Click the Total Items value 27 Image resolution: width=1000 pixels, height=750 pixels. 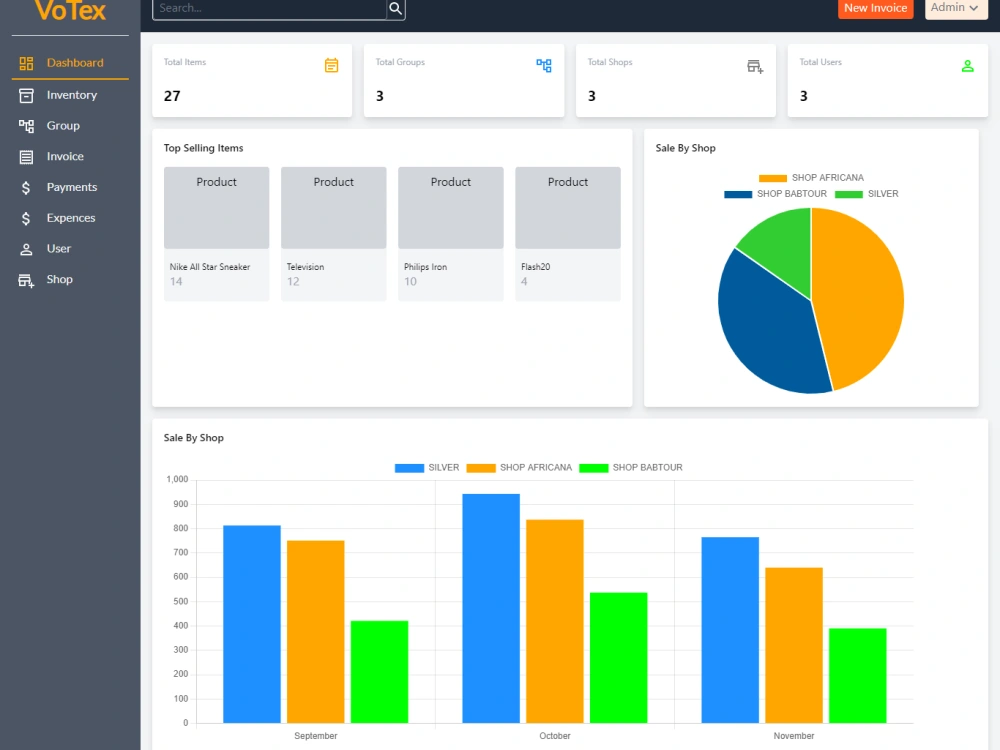click(172, 96)
